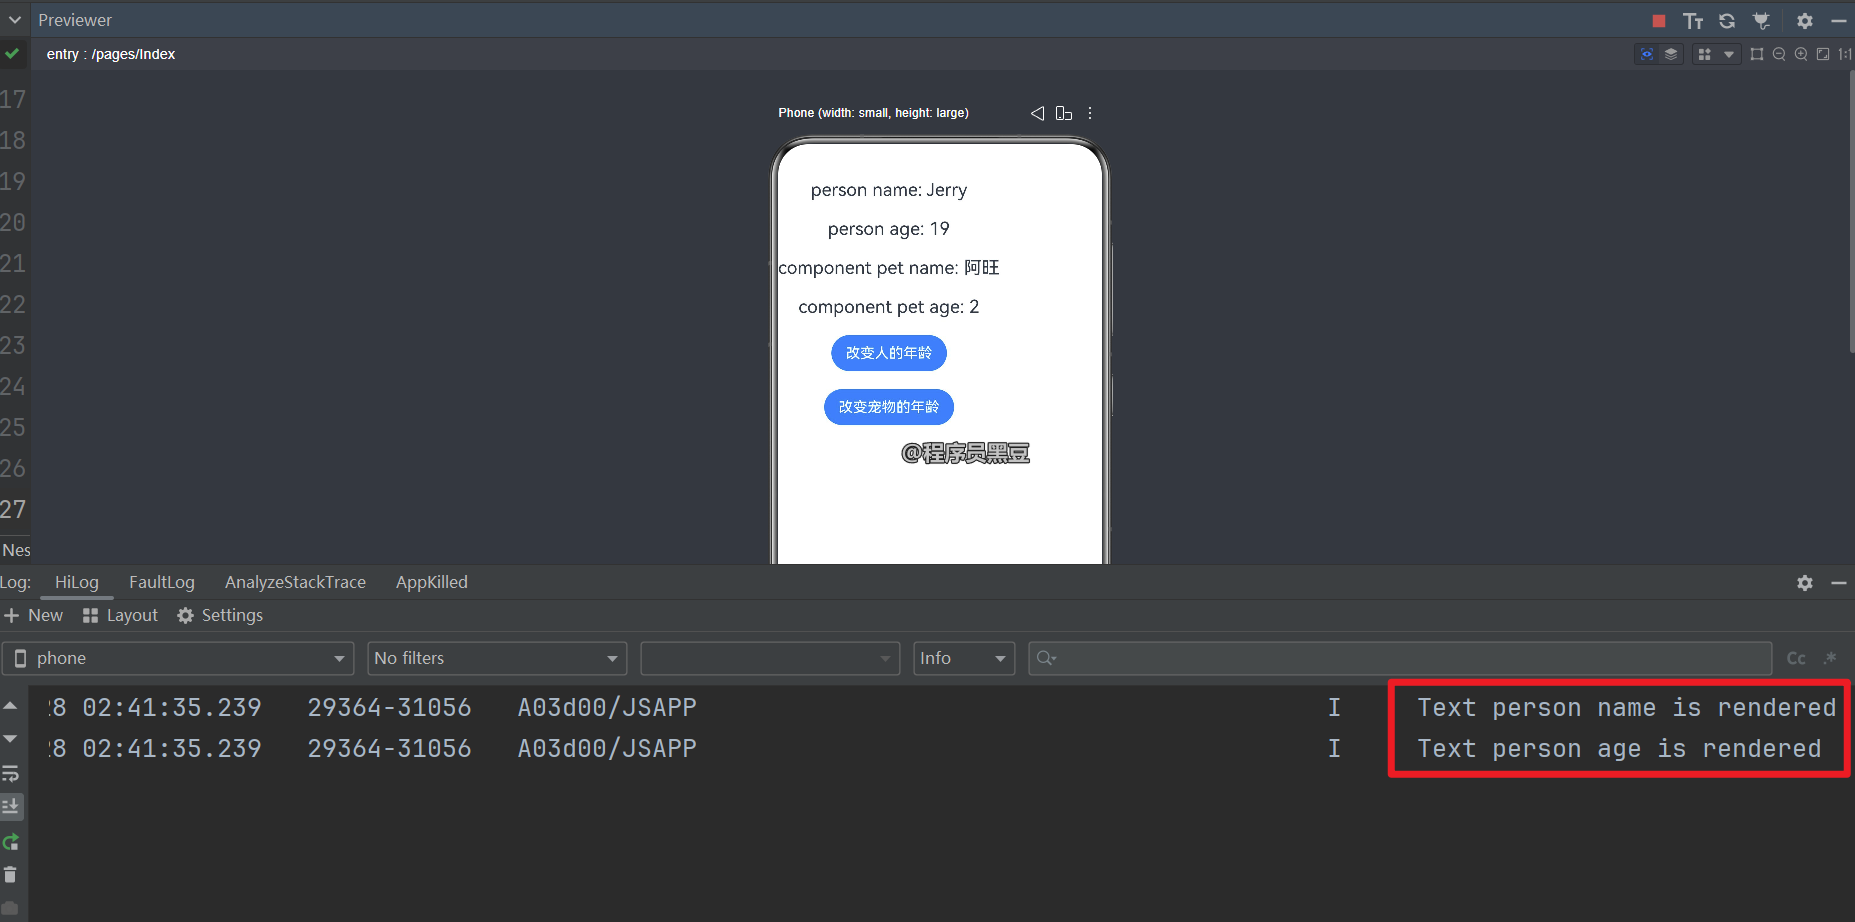1855x922 pixels.
Task: Open the phone more options menu
Action: (1090, 113)
